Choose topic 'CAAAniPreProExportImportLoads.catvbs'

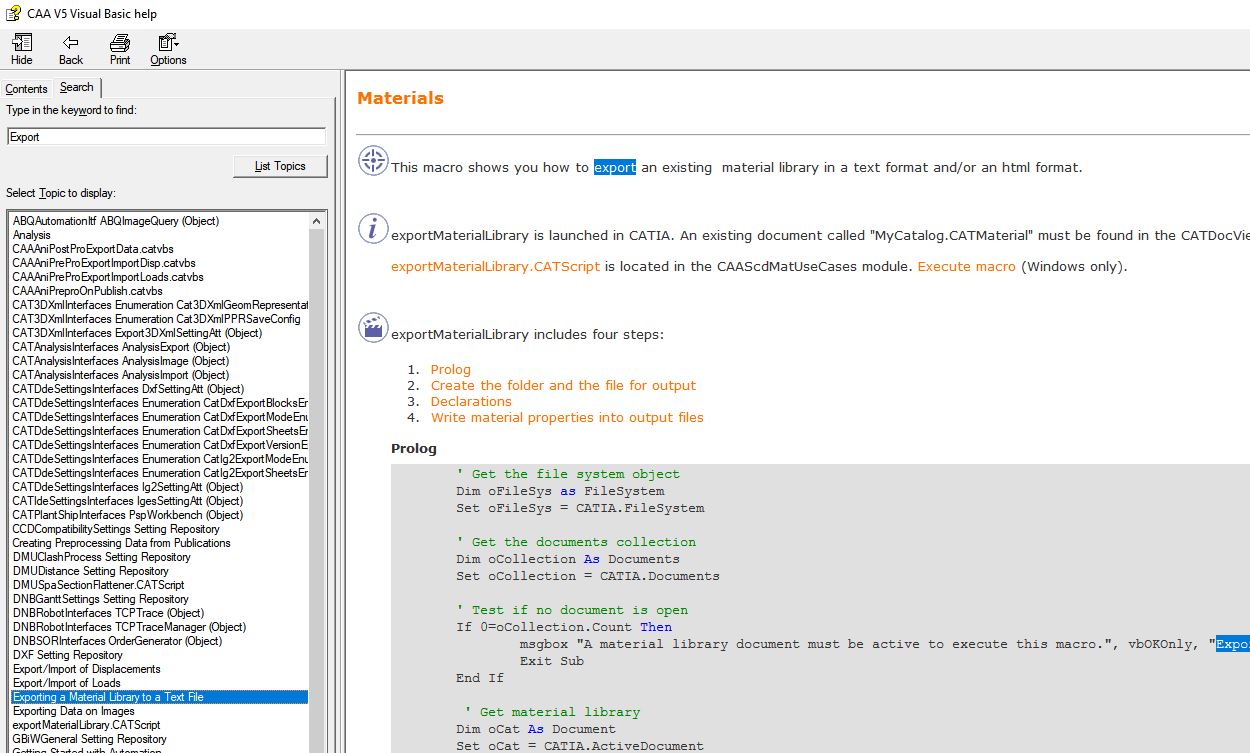pyautogui.click(x=108, y=277)
